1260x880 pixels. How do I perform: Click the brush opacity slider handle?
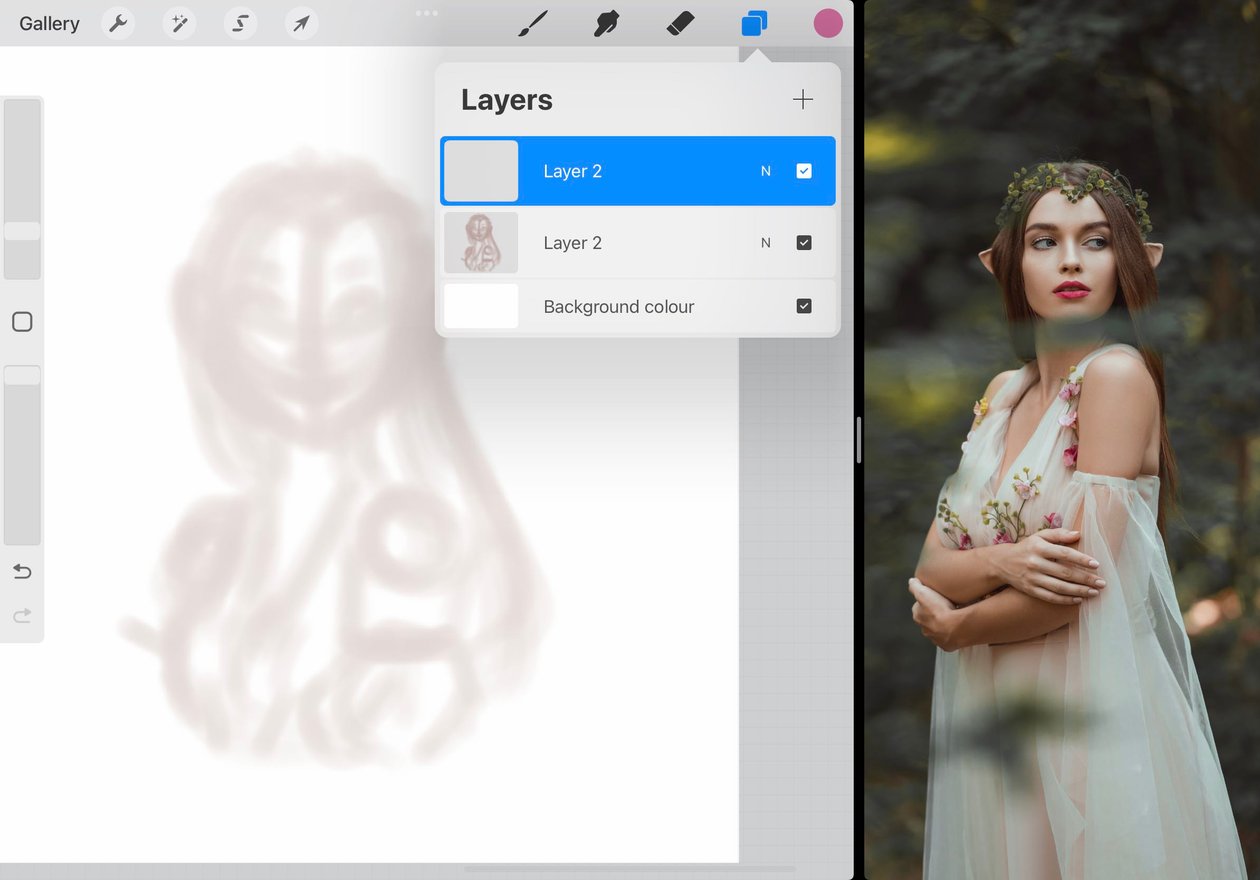coord(22,376)
